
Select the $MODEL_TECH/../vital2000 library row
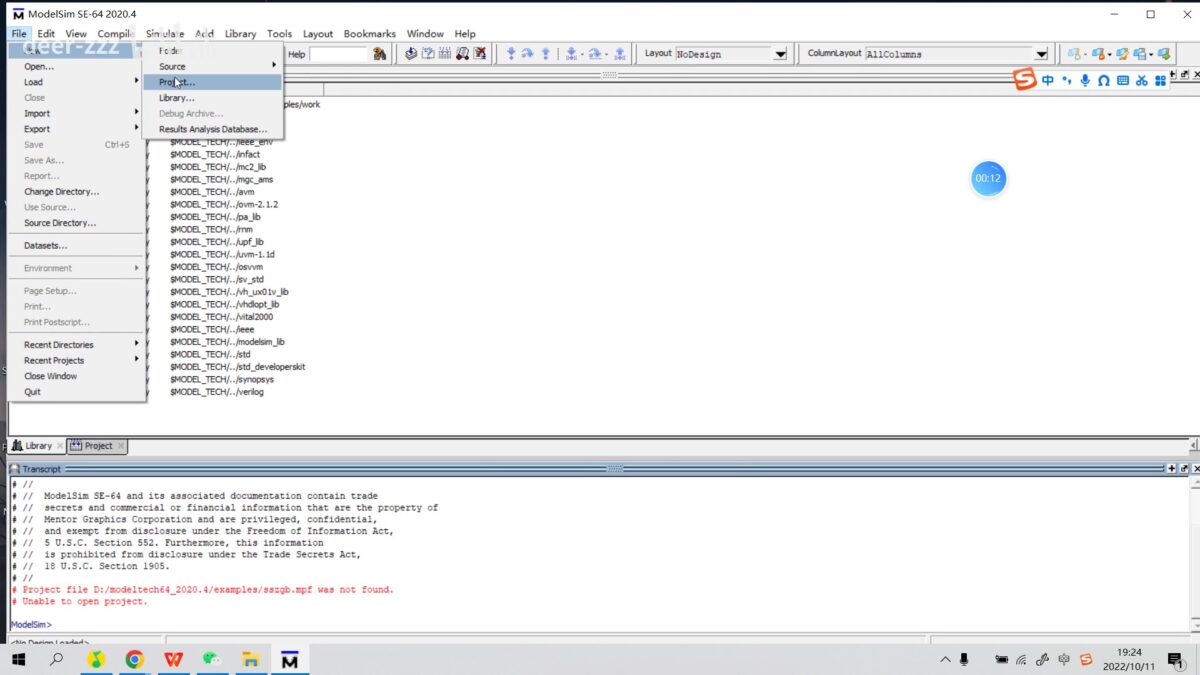[221, 317]
